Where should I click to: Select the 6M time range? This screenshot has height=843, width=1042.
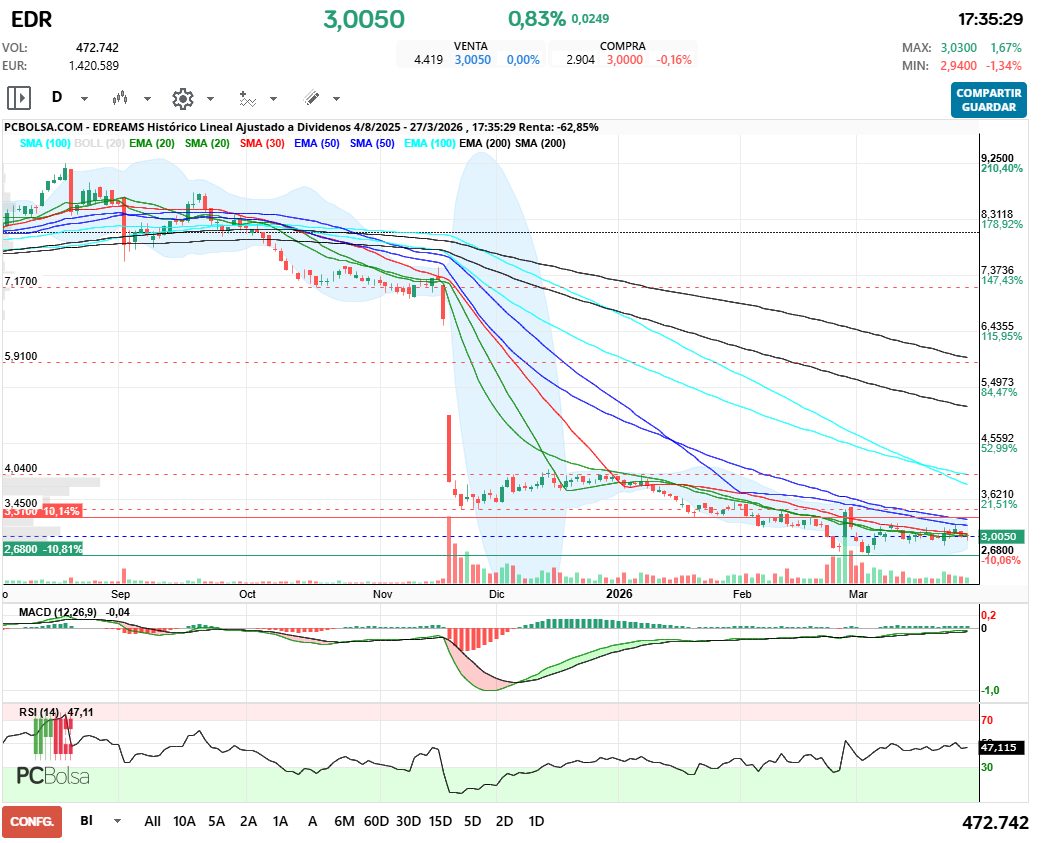[344, 821]
